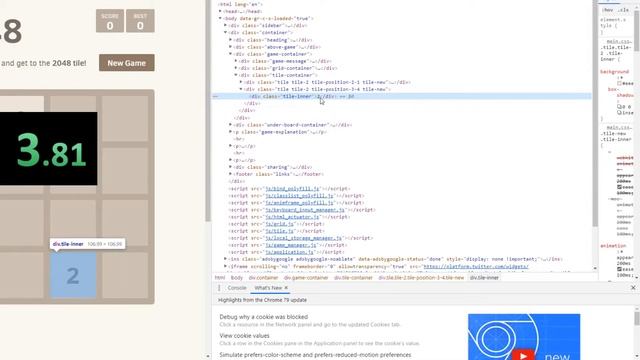Select div.tile-inner in the breadcrumb bar
640x360 pixels.
point(484,278)
